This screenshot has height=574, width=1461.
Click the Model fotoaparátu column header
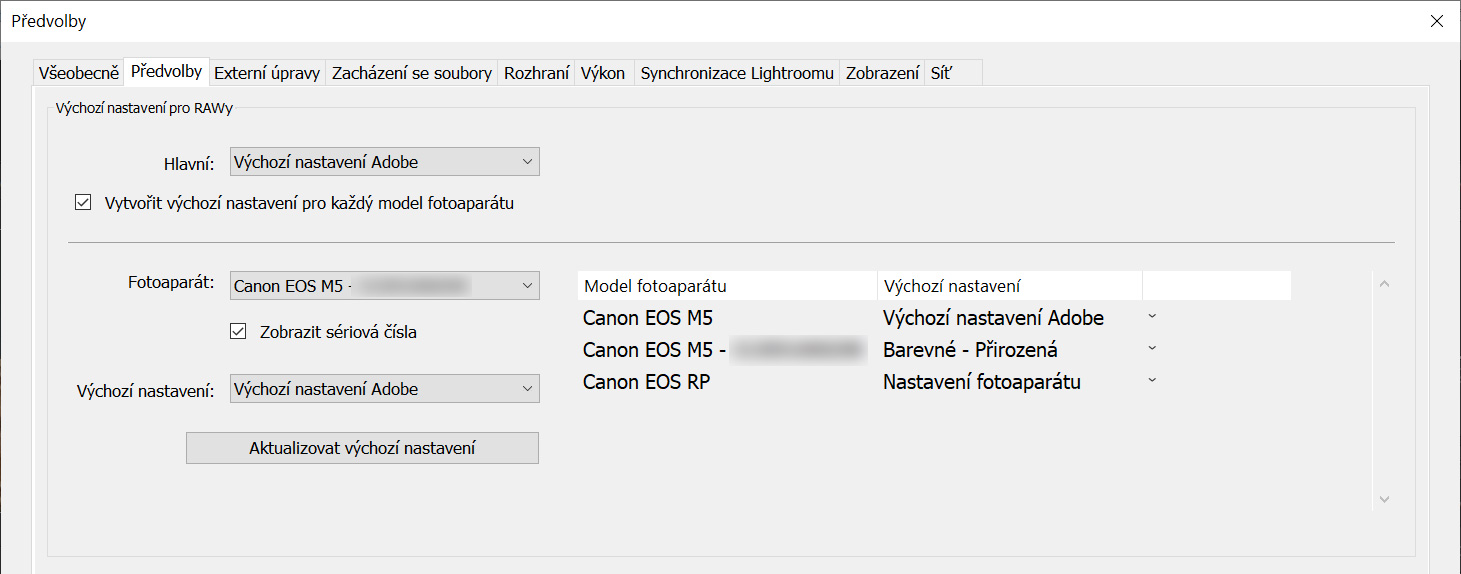point(727,286)
